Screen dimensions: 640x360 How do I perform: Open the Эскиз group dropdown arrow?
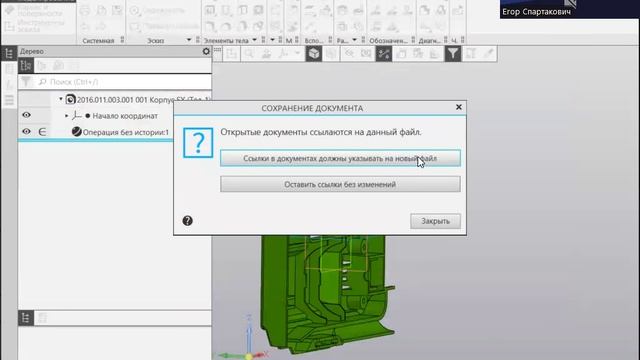pyautogui.click(x=189, y=40)
